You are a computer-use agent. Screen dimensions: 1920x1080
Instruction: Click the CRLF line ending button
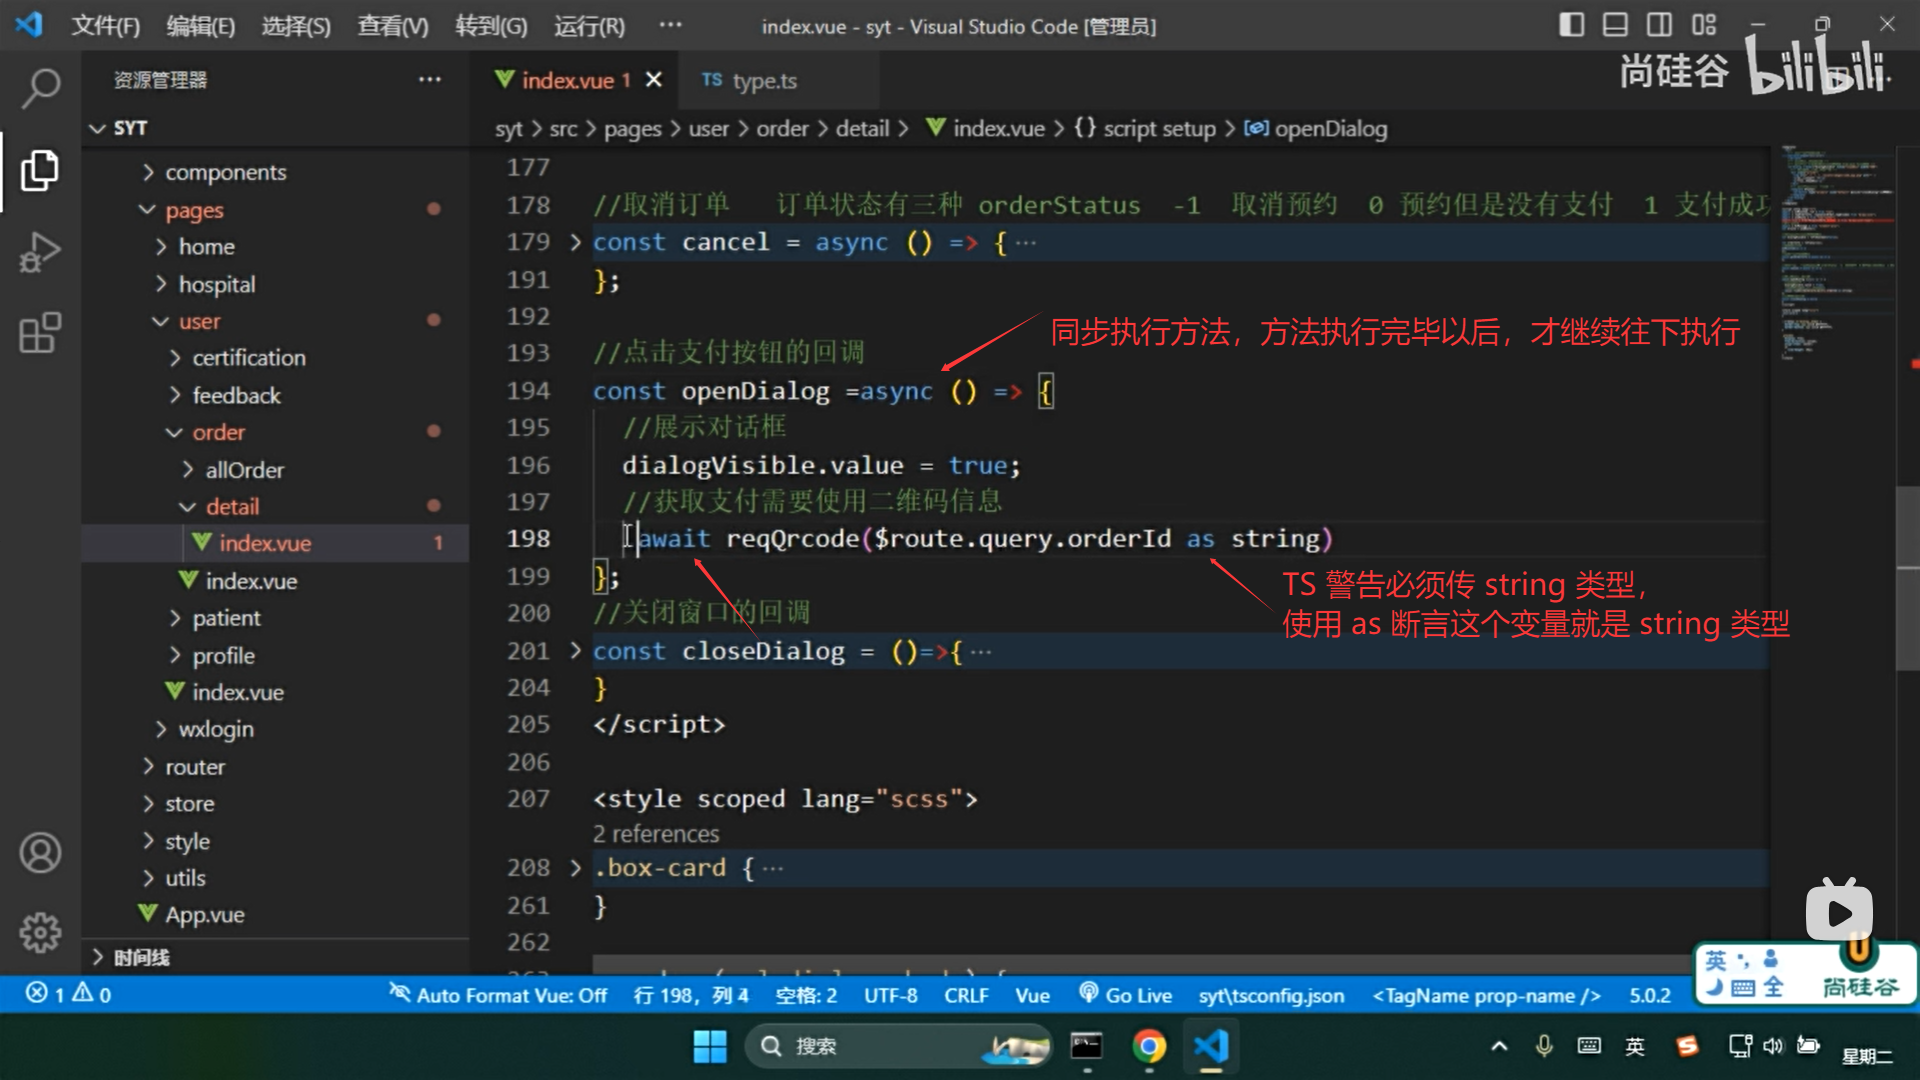click(965, 995)
